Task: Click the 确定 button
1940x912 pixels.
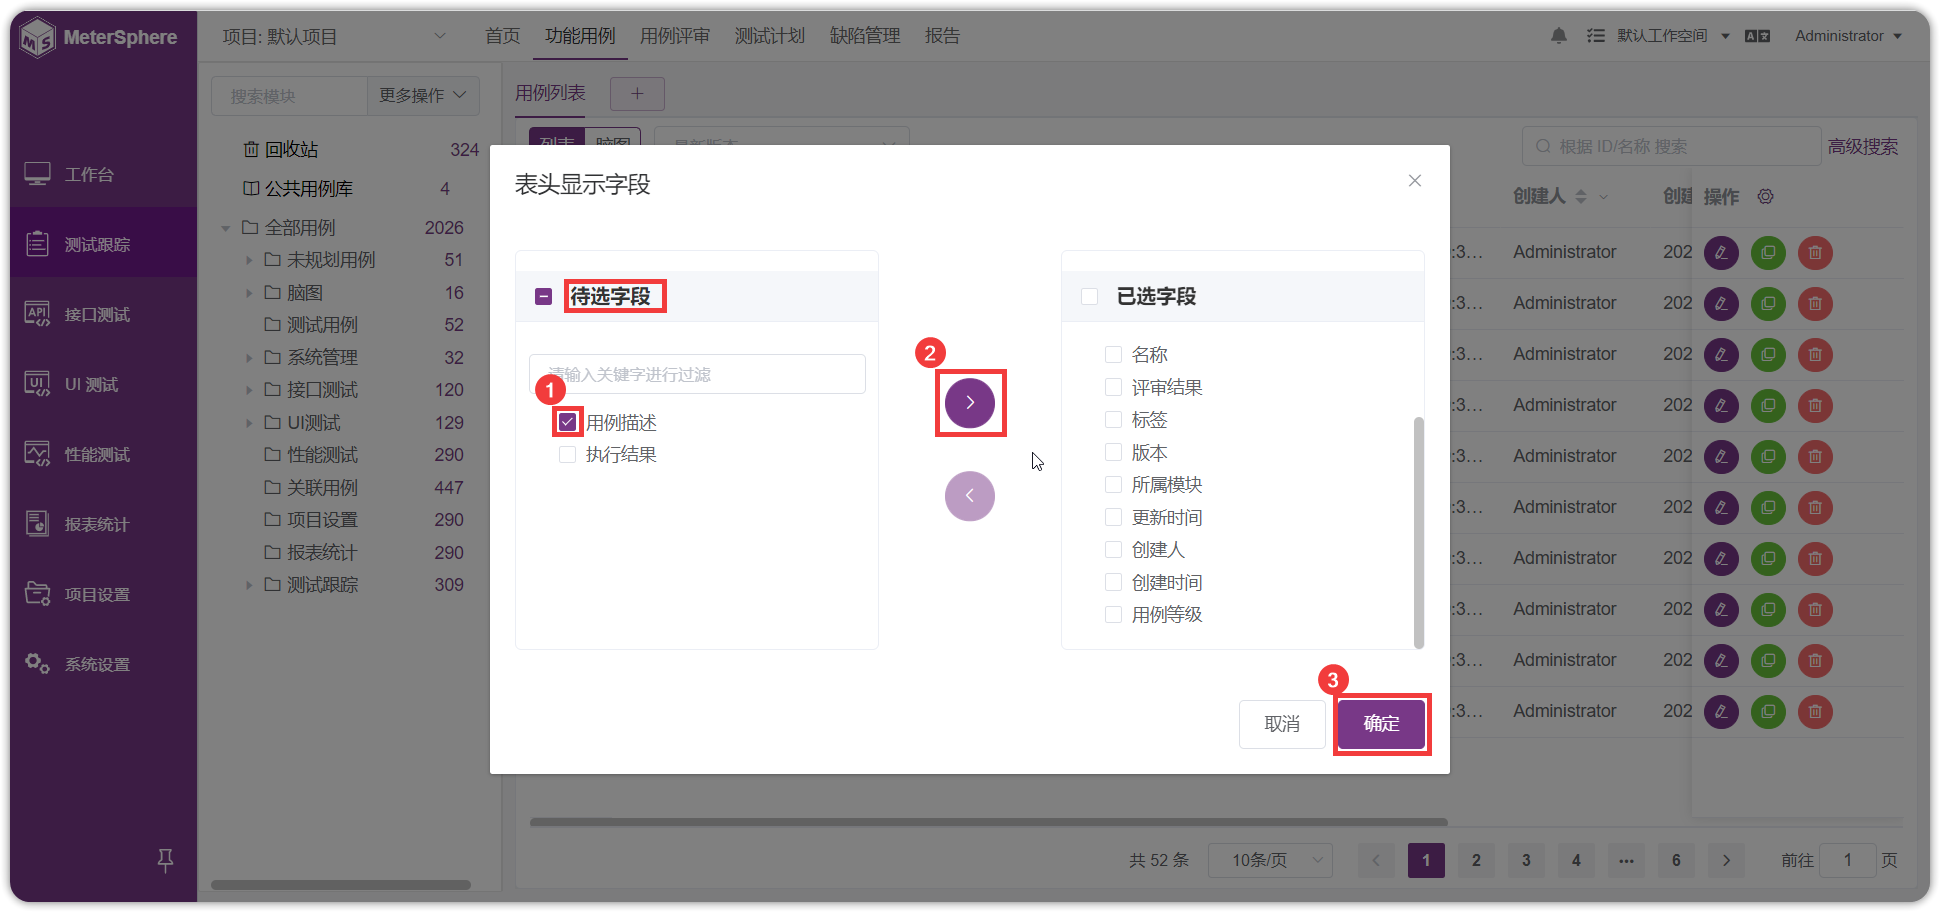Action: tap(1381, 723)
